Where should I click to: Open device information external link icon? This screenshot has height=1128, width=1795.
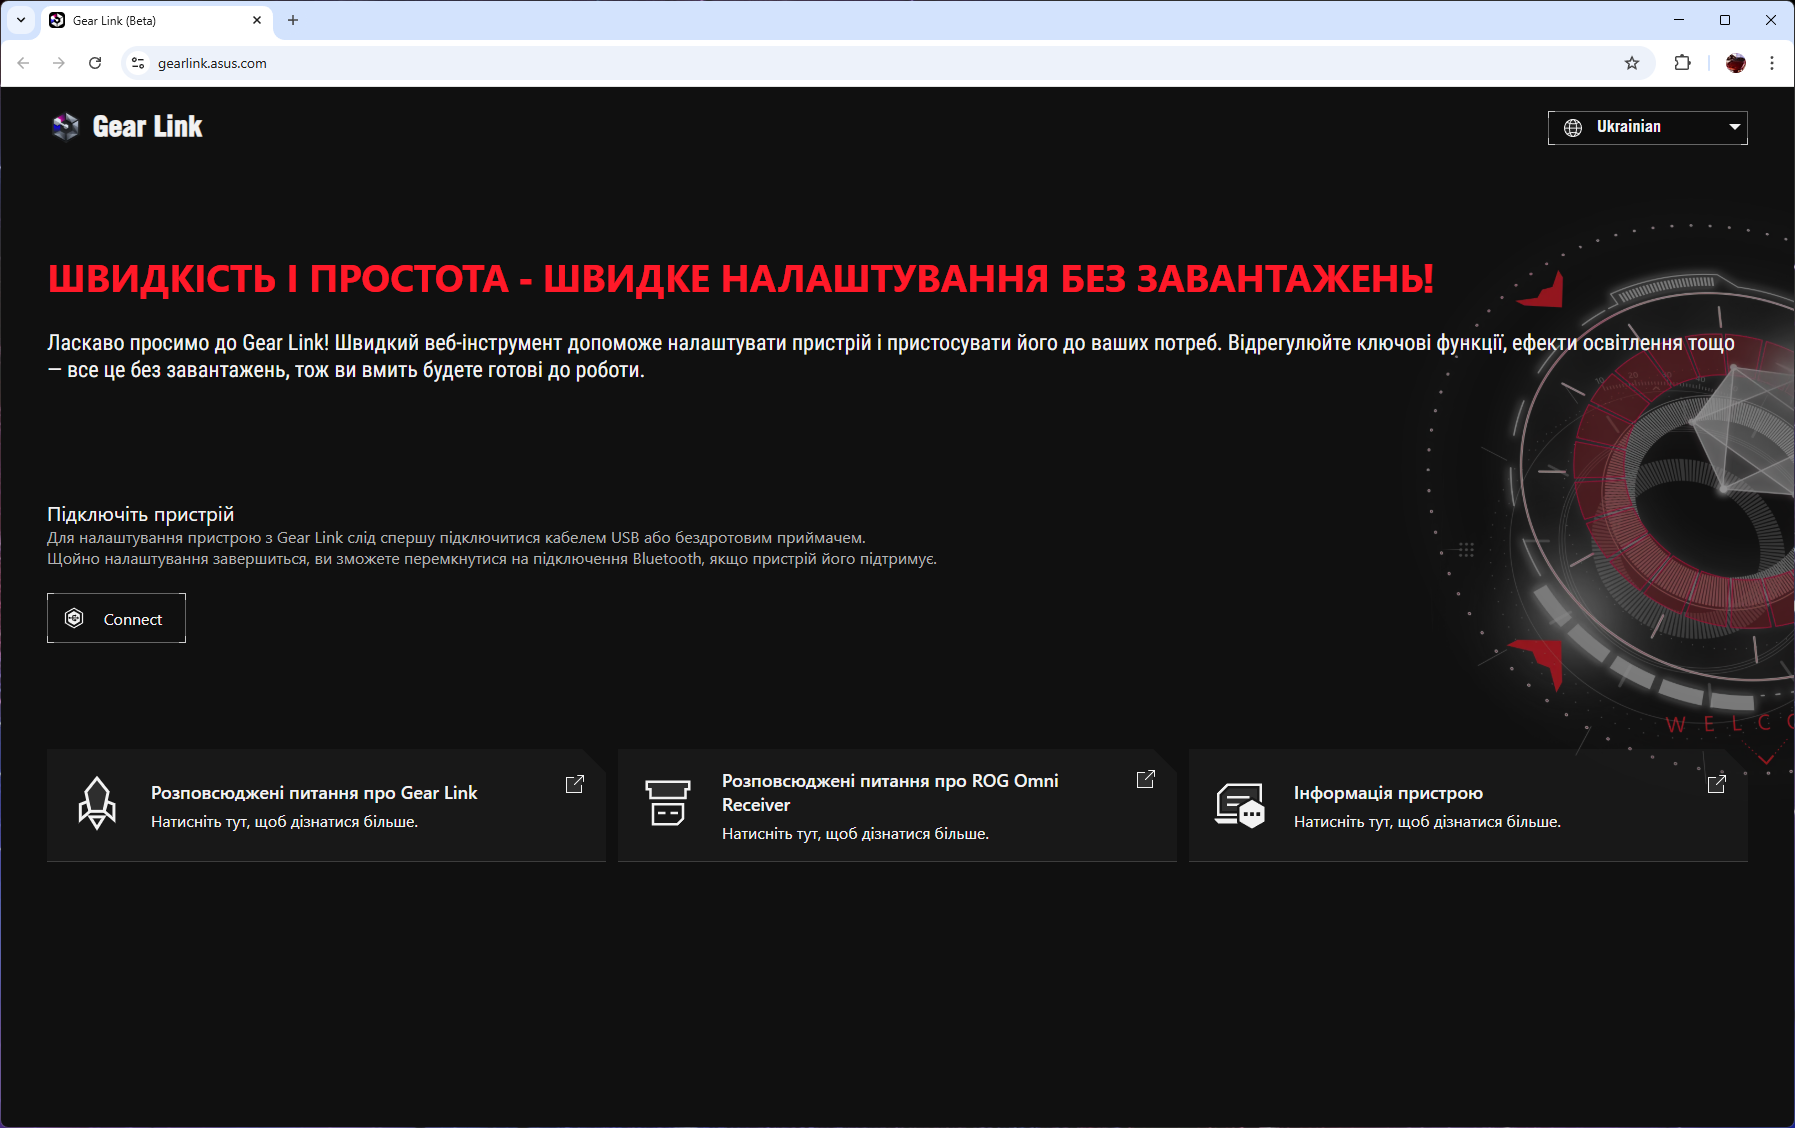1717,784
